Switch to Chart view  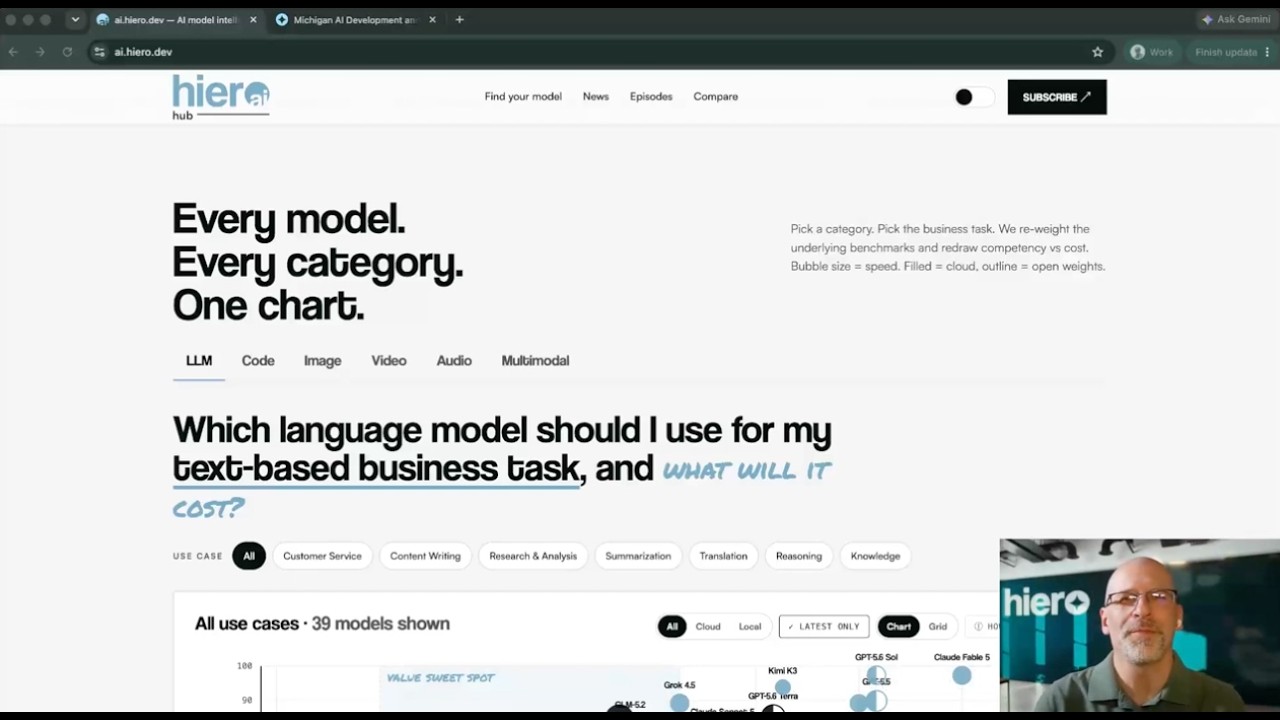(898, 627)
